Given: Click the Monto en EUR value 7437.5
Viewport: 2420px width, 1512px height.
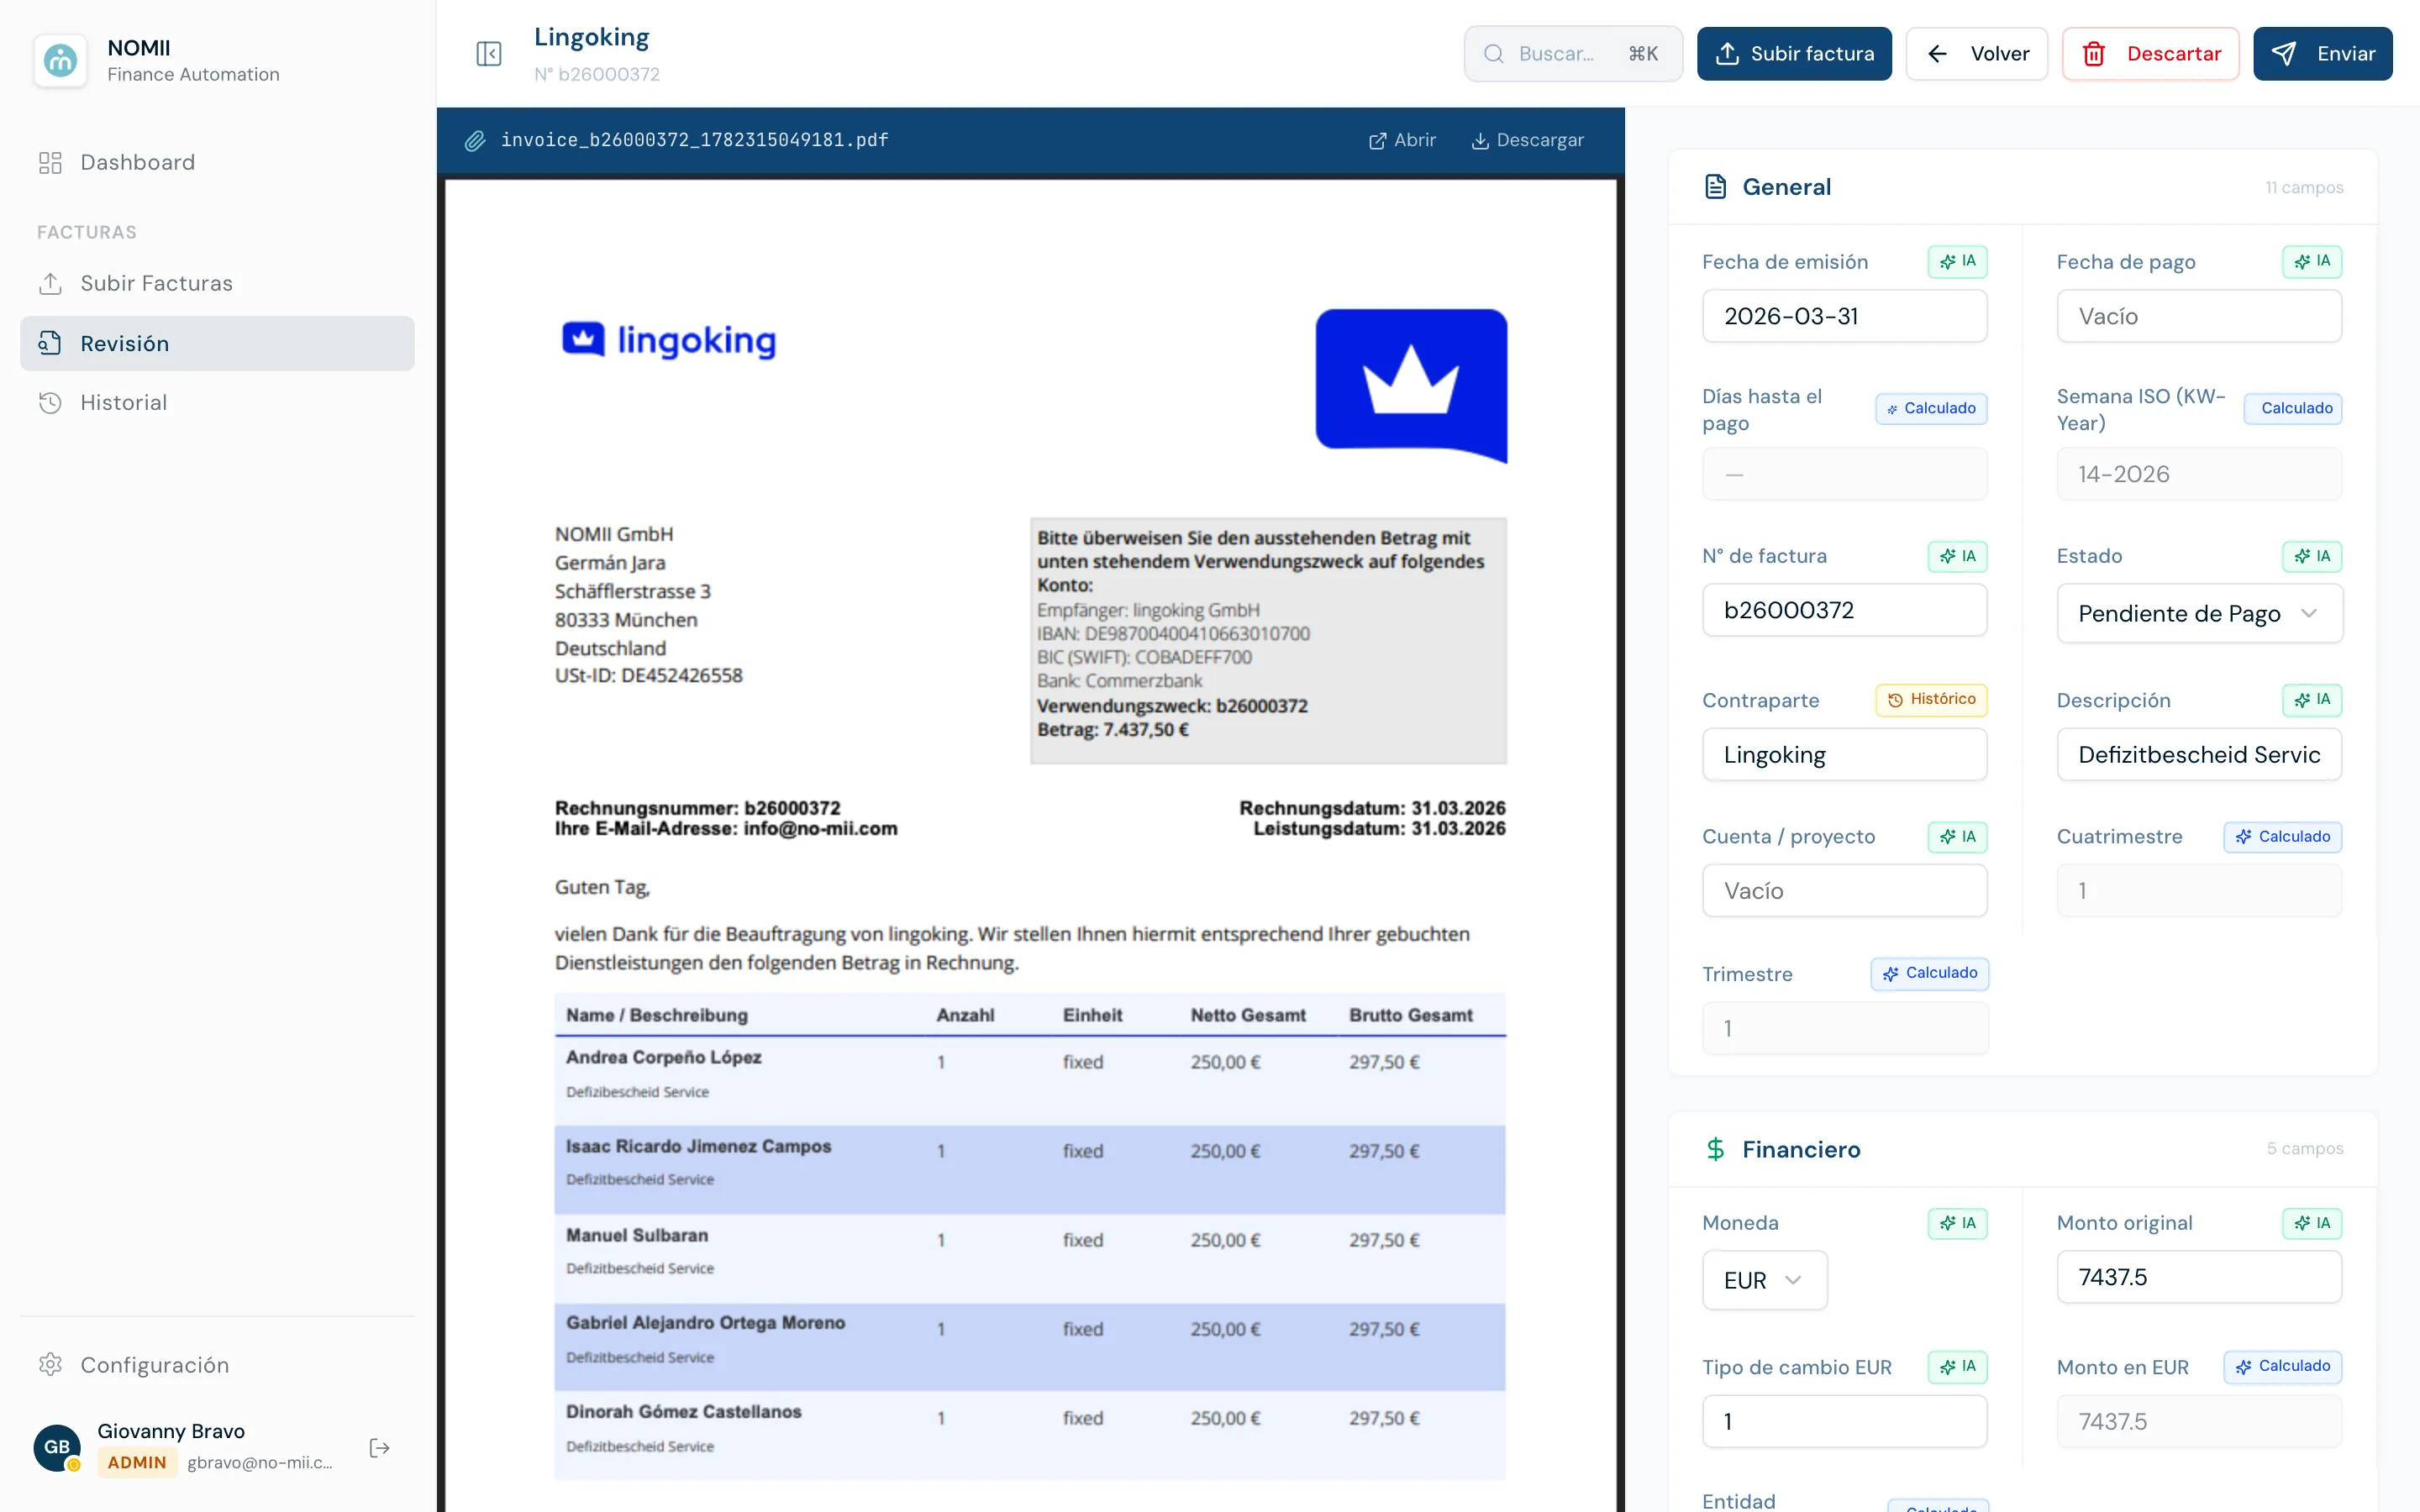Looking at the screenshot, I should 2199,1421.
